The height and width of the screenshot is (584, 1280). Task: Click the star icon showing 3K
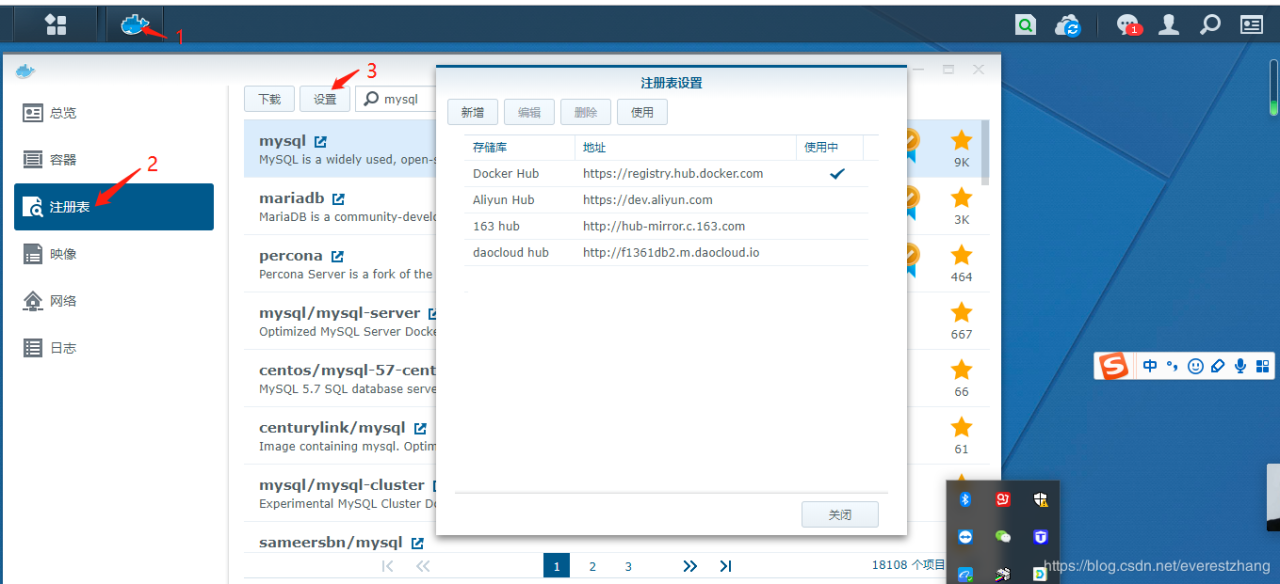(x=961, y=197)
